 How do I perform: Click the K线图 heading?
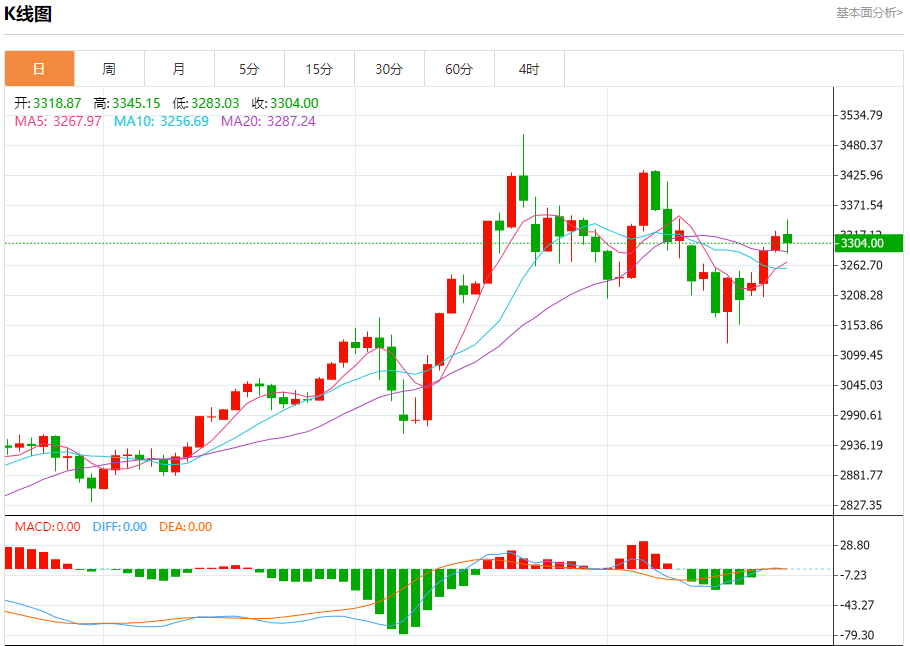coord(28,13)
